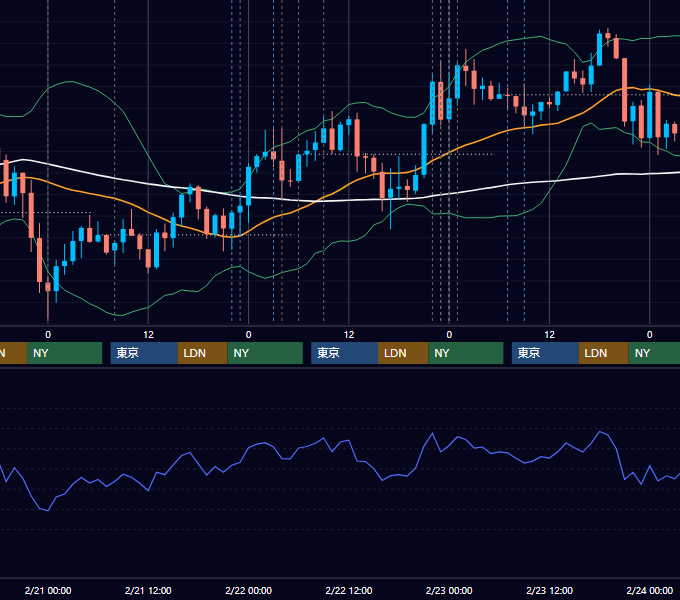Click hour label 0 above 2/23 00:00
The image size is (680, 600).
(x=449, y=335)
